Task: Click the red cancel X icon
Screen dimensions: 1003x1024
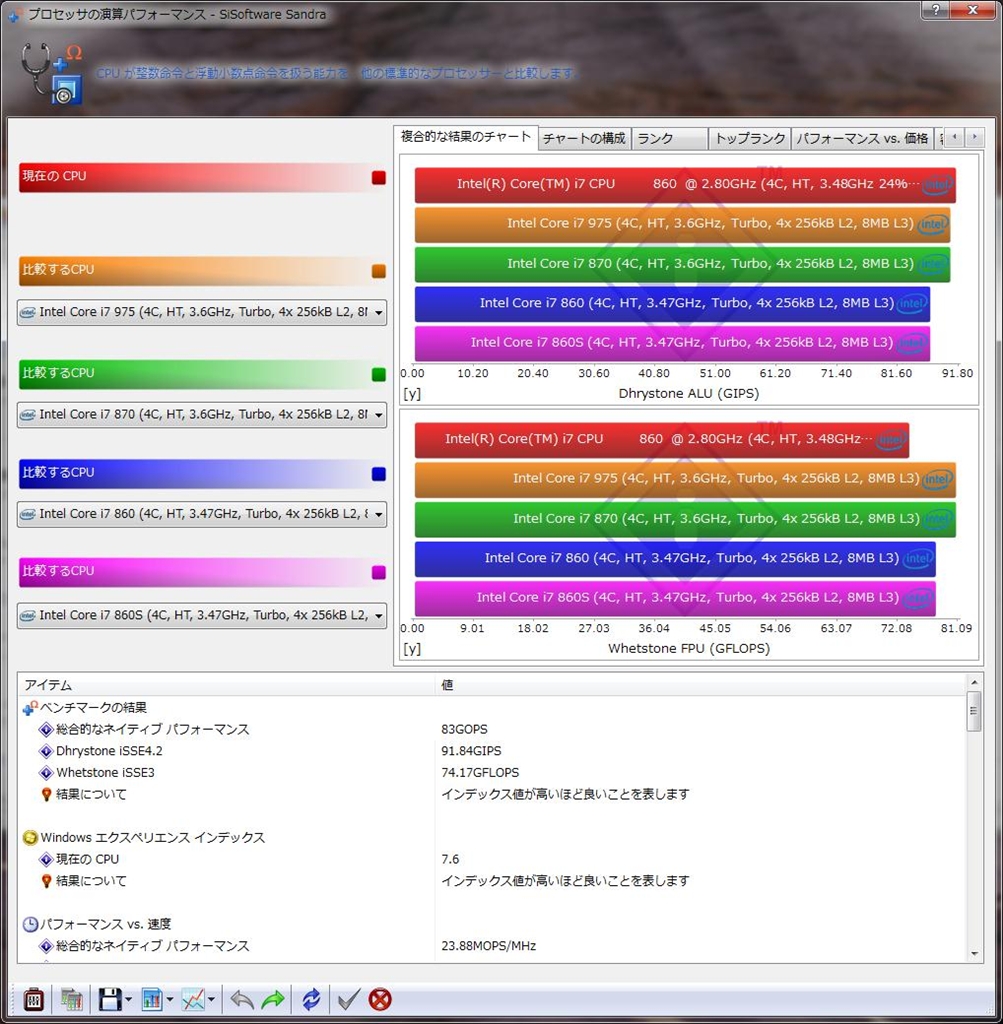Action: pos(380,999)
